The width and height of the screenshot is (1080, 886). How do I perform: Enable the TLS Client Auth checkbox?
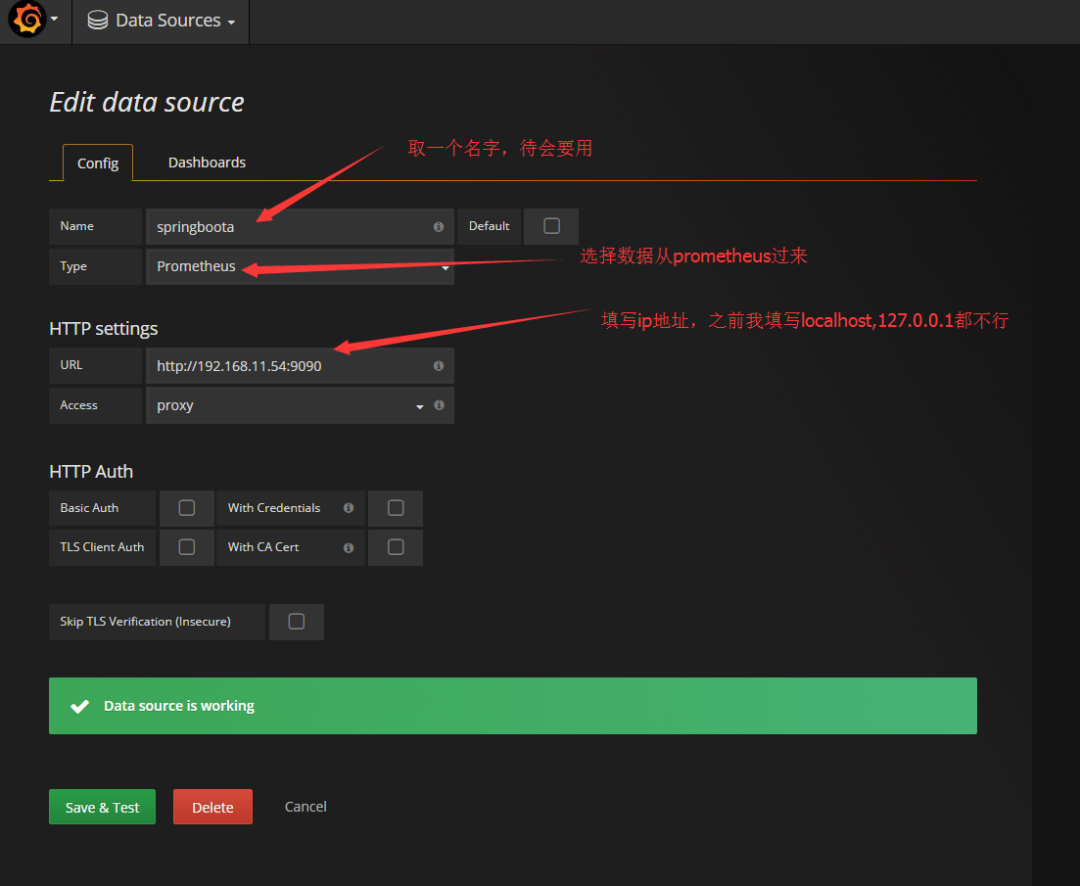187,547
